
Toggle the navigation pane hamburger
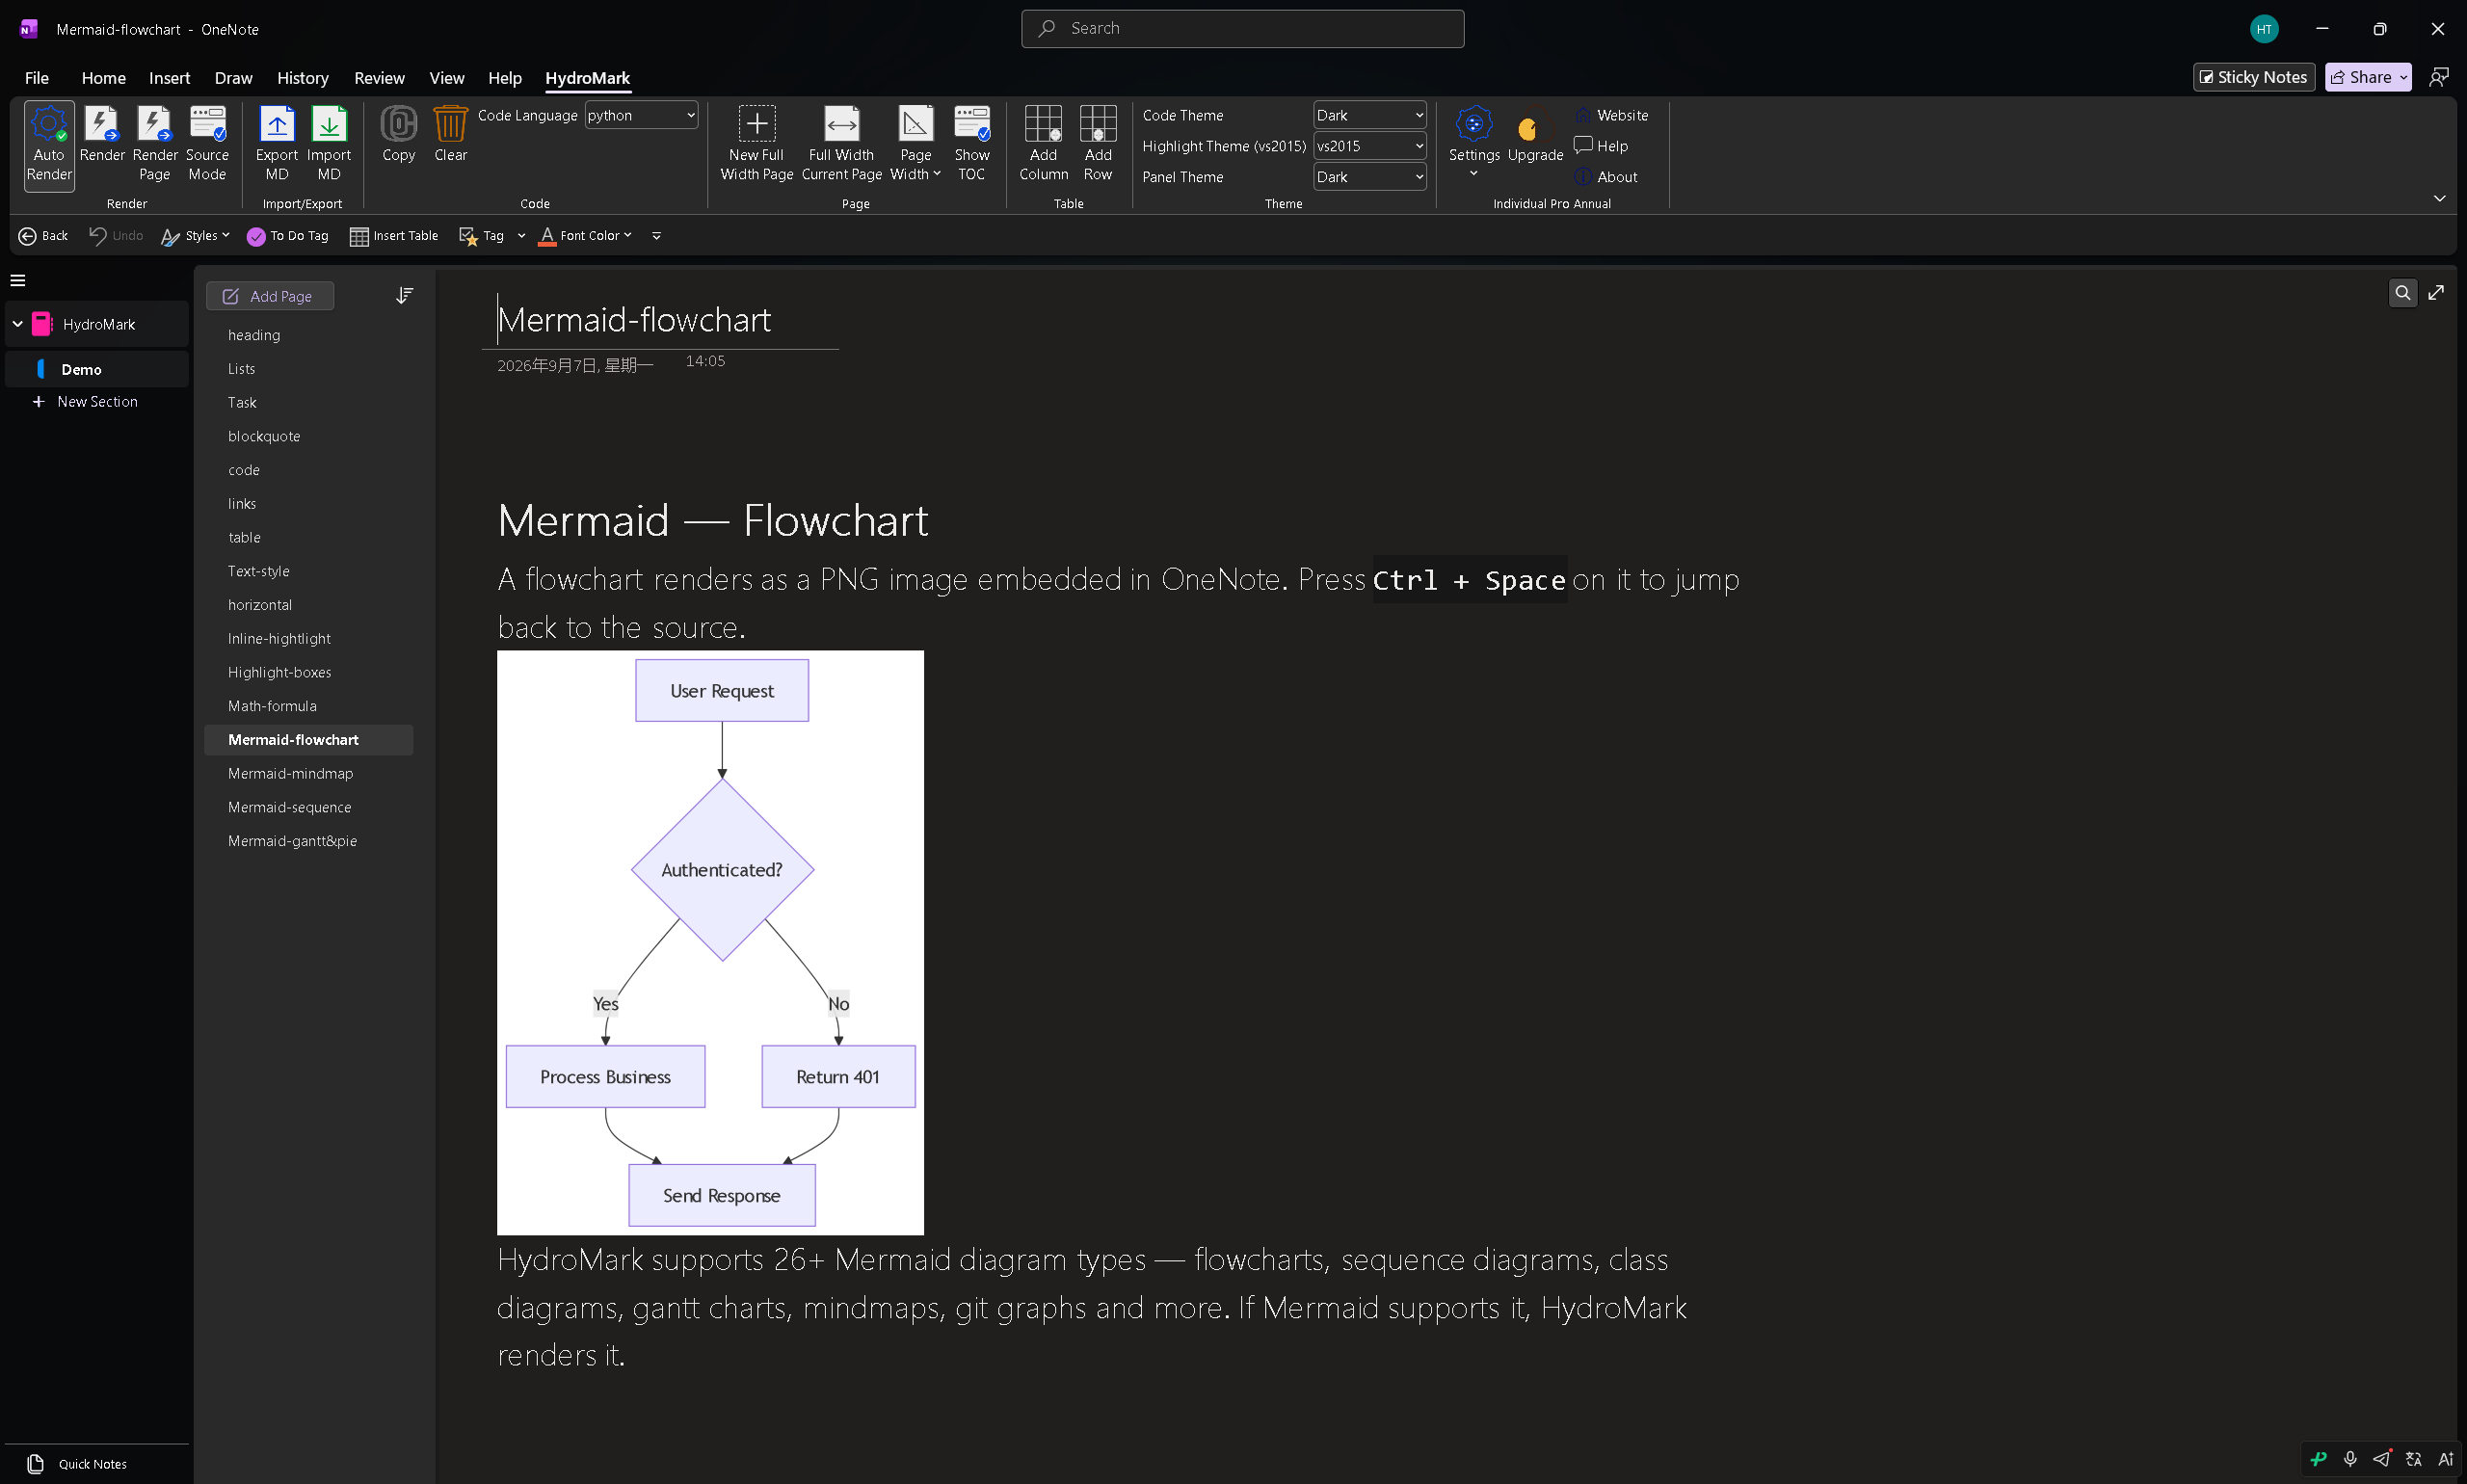[18, 280]
